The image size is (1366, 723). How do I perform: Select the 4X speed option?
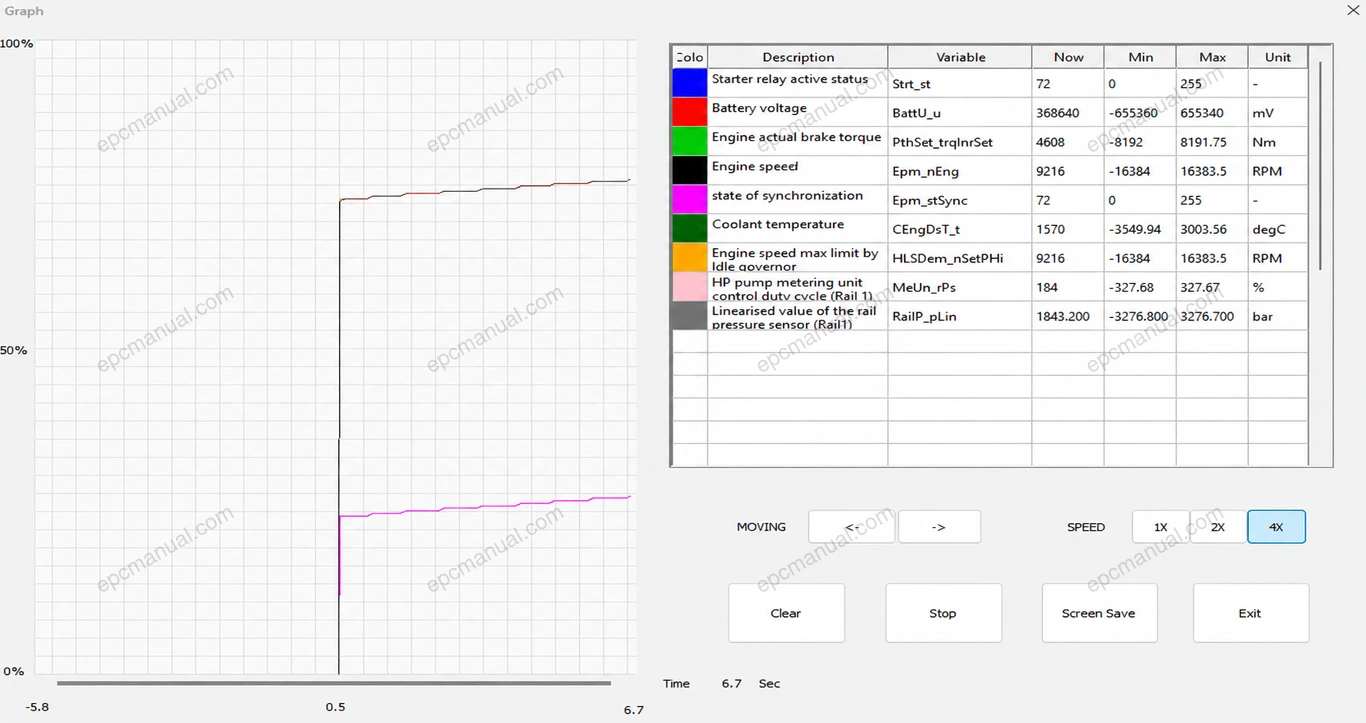pyautogui.click(x=1276, y=527)
